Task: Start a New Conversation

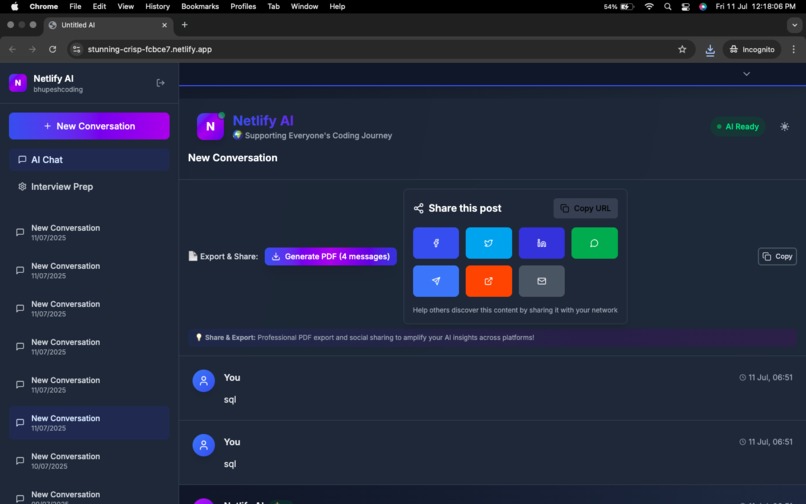Action: point(89,126)
